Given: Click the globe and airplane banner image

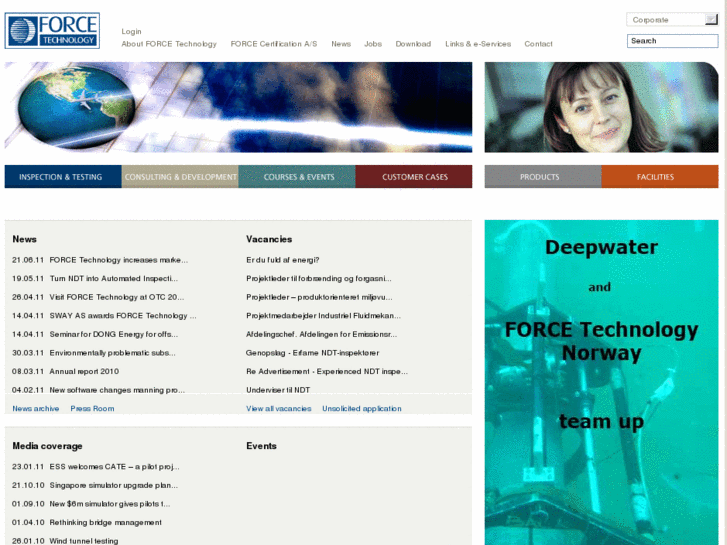Looking at the screenshot, I should (x=238, y=107).
